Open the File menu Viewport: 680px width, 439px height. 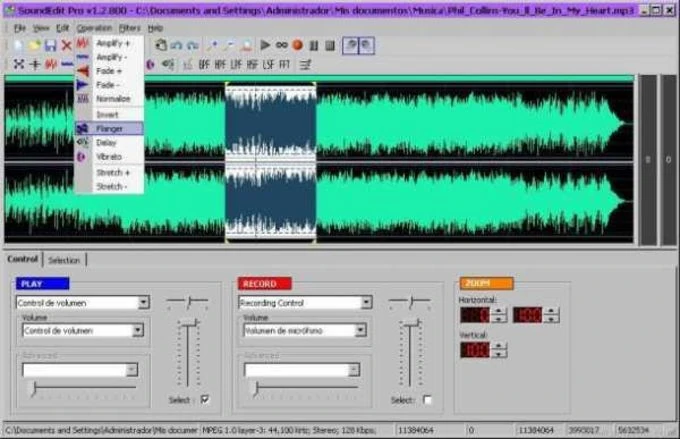[20, 28]
